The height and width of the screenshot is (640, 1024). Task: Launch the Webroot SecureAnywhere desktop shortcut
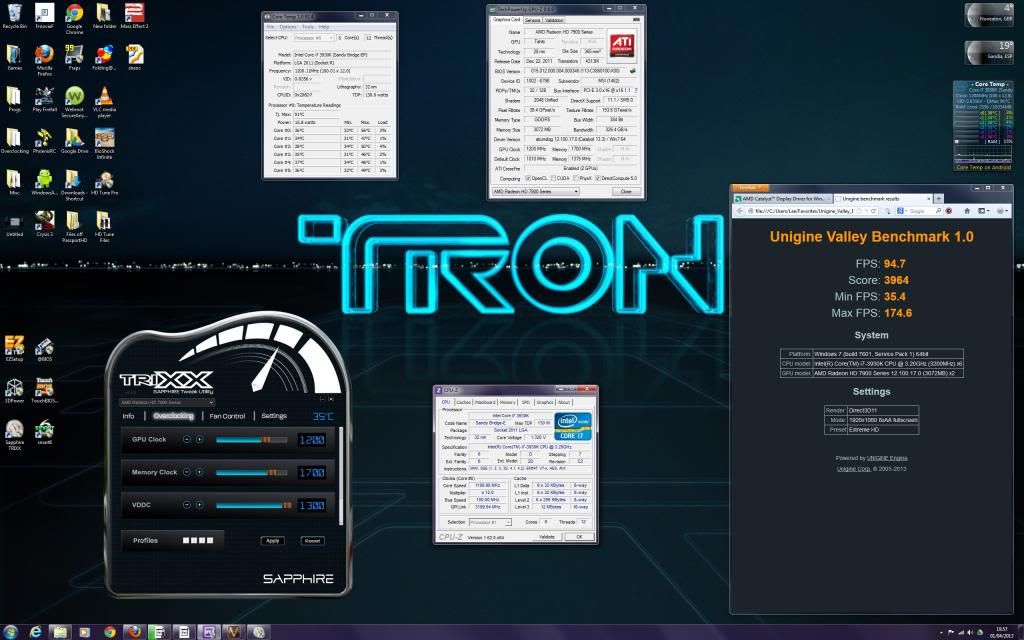(74, 102)
